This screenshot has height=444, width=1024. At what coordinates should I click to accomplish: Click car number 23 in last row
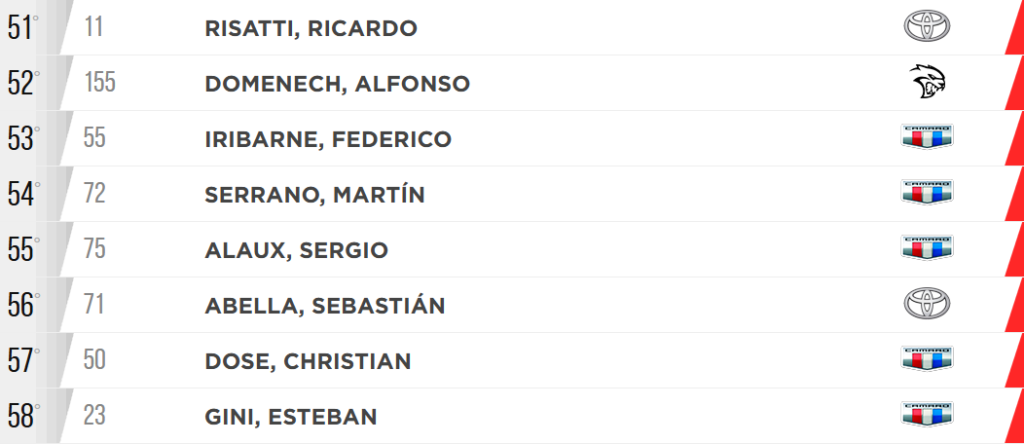(95, 416)
